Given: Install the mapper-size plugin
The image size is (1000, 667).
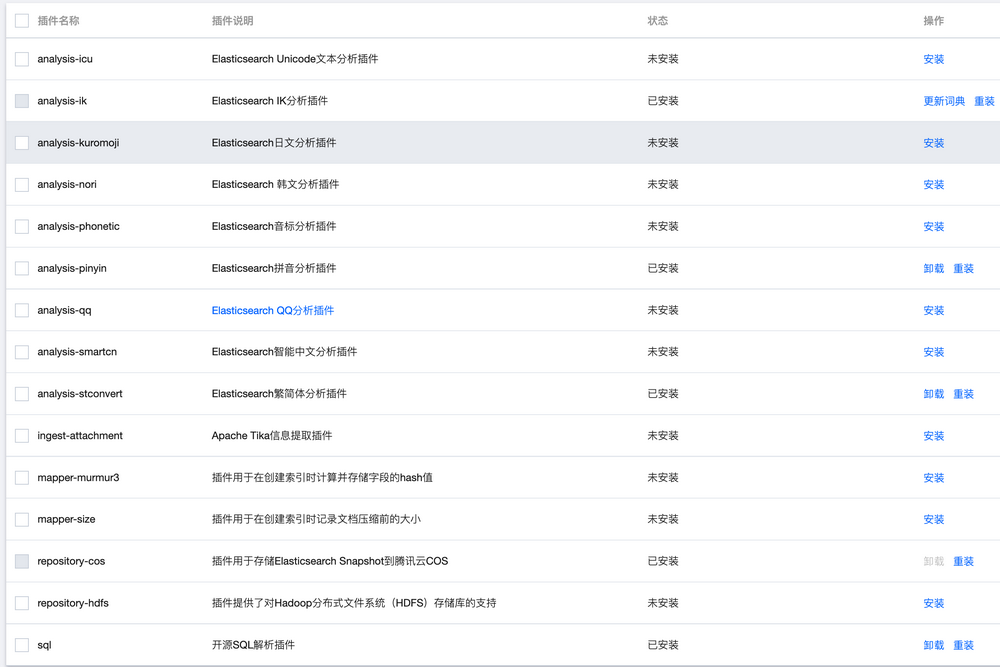Looking at the screenshot, I should pos(933,520).
